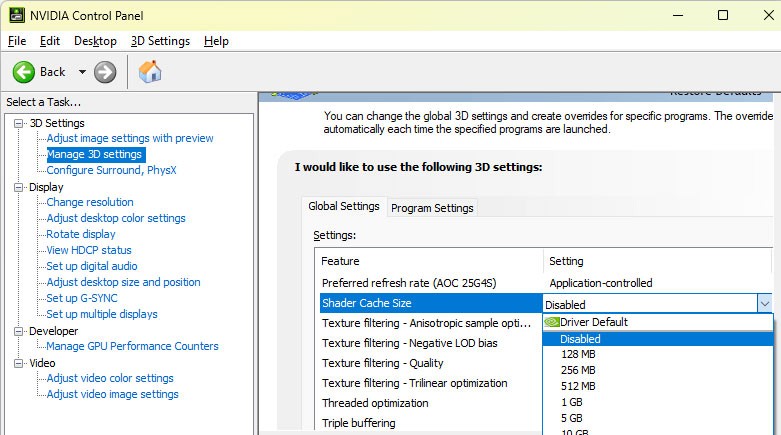
Task: Open the 3D Settings menu
Action: point(160,41)
